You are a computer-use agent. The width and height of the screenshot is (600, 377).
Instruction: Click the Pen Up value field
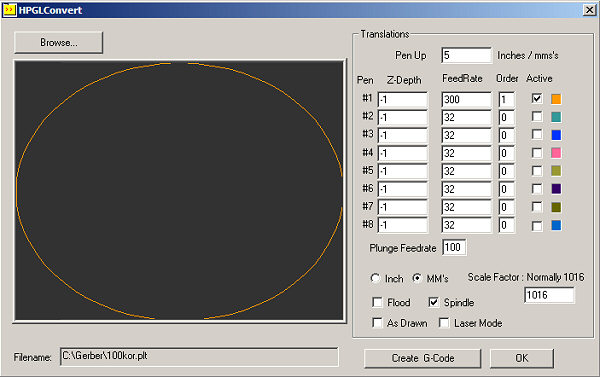(466, 55)
